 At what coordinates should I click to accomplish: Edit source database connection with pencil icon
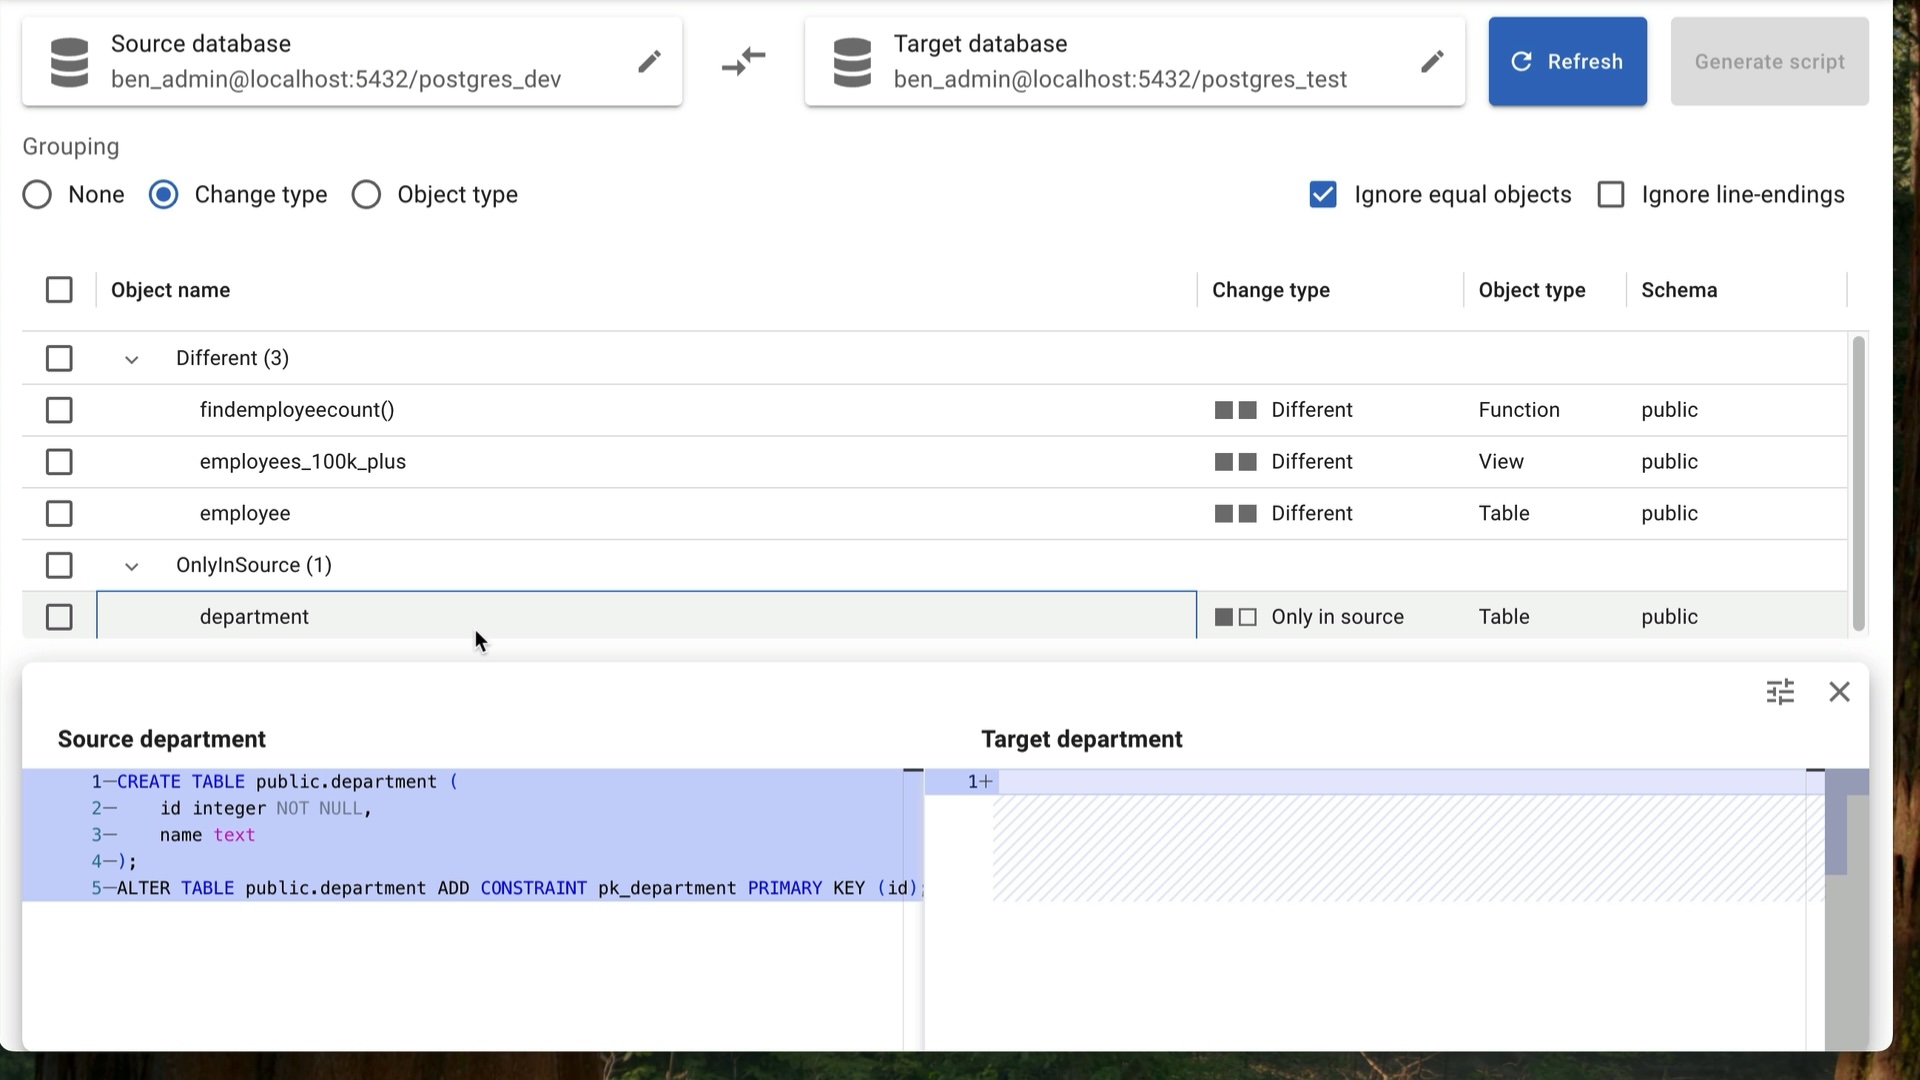(x=649, y=62)
